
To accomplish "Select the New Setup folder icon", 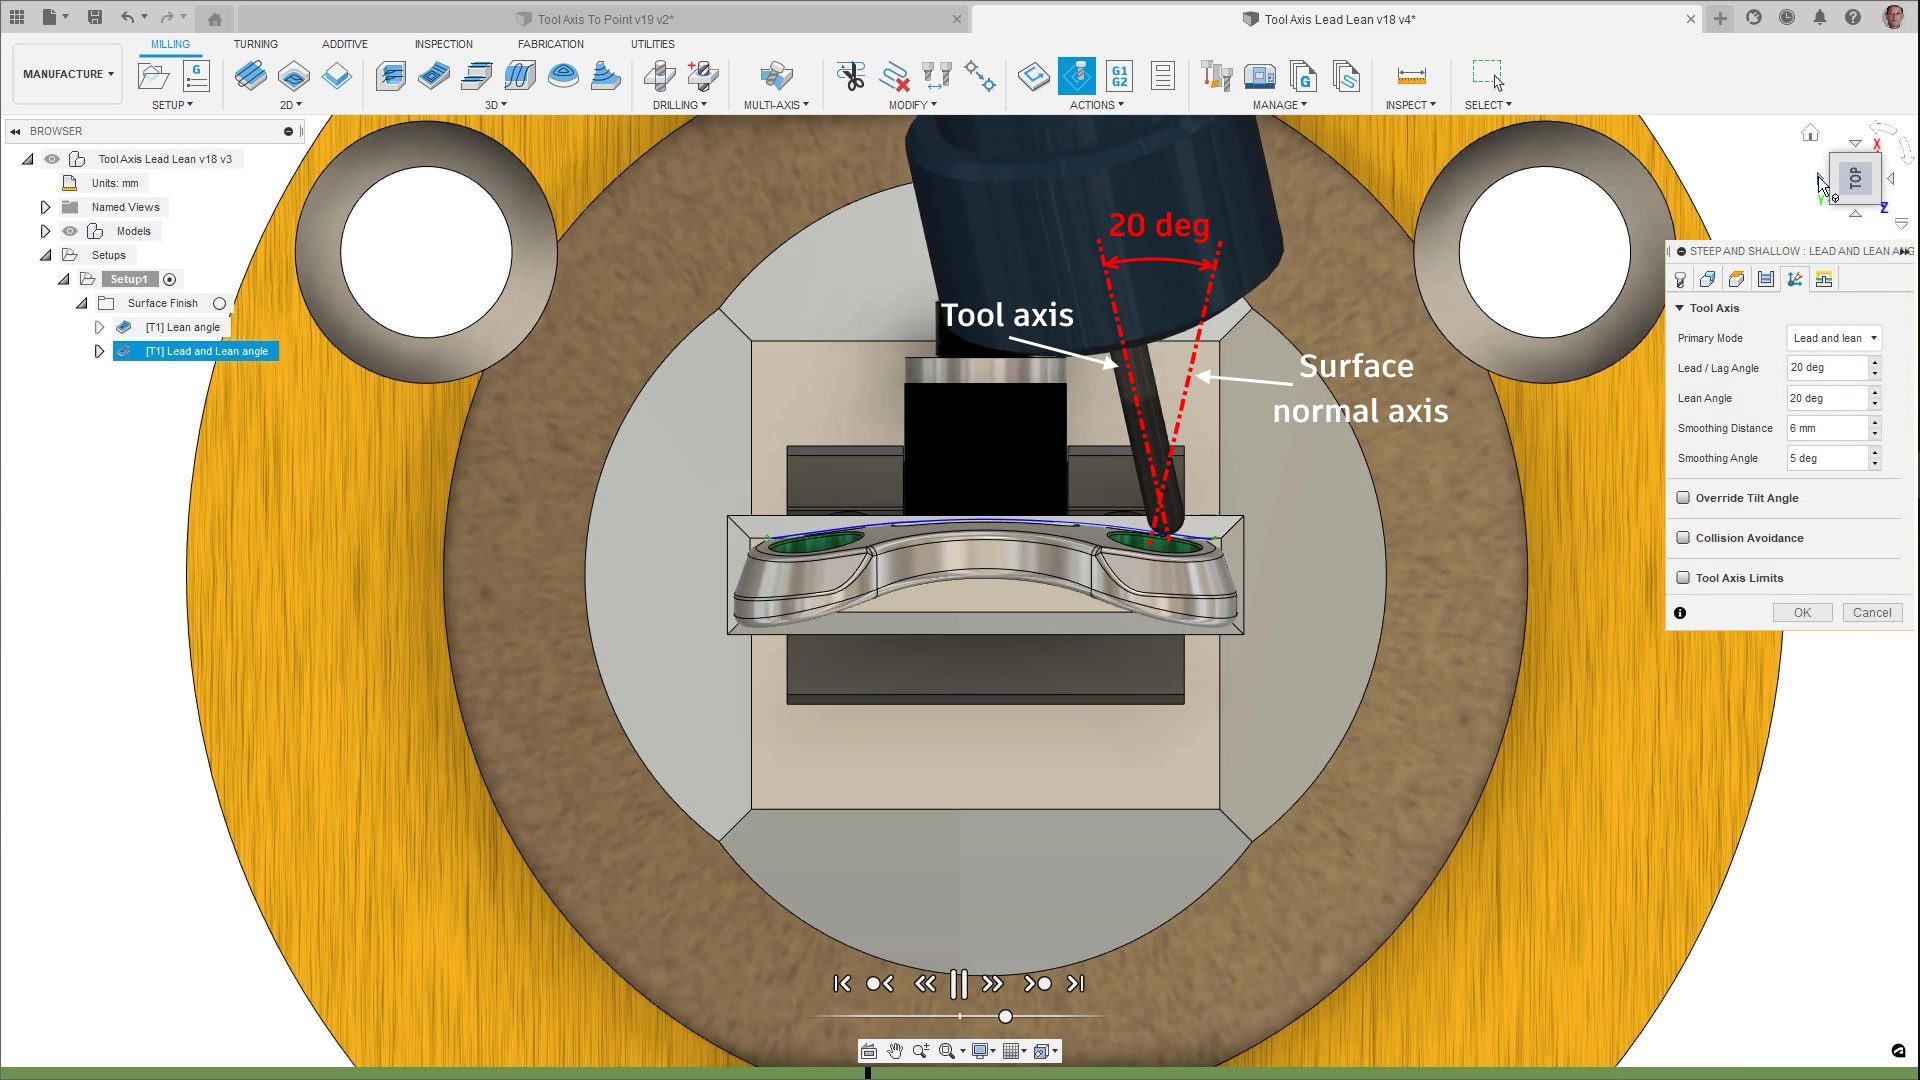I will point(153,76).
